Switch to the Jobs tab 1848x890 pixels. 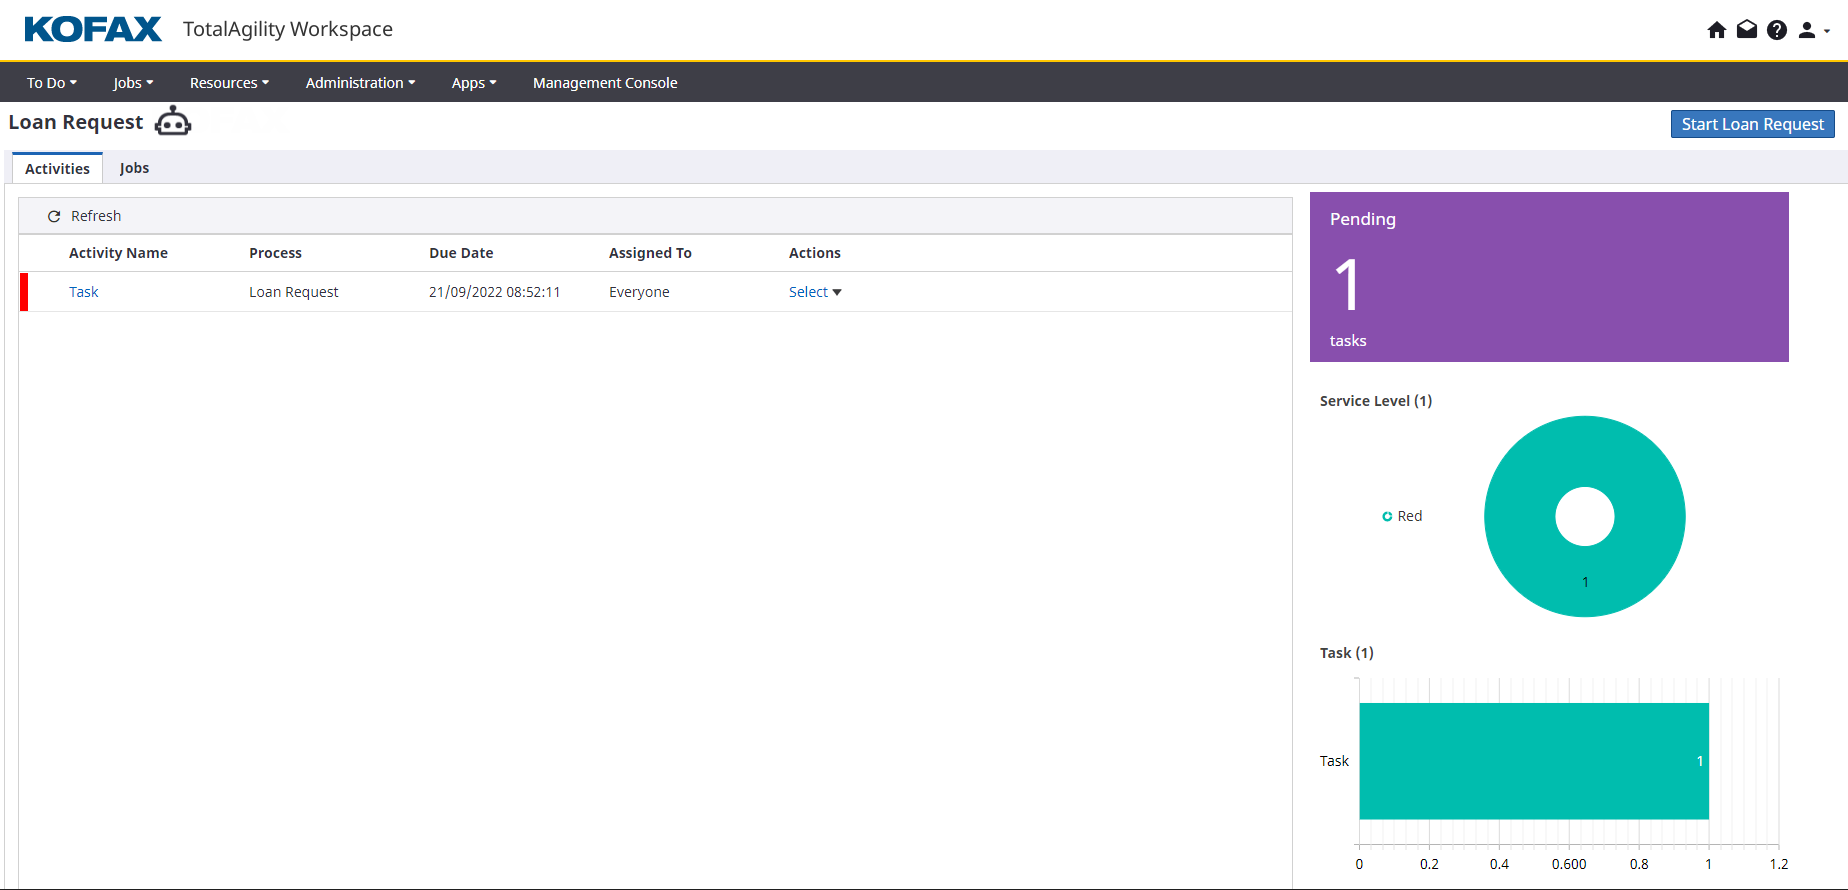[x=134, y=168]
